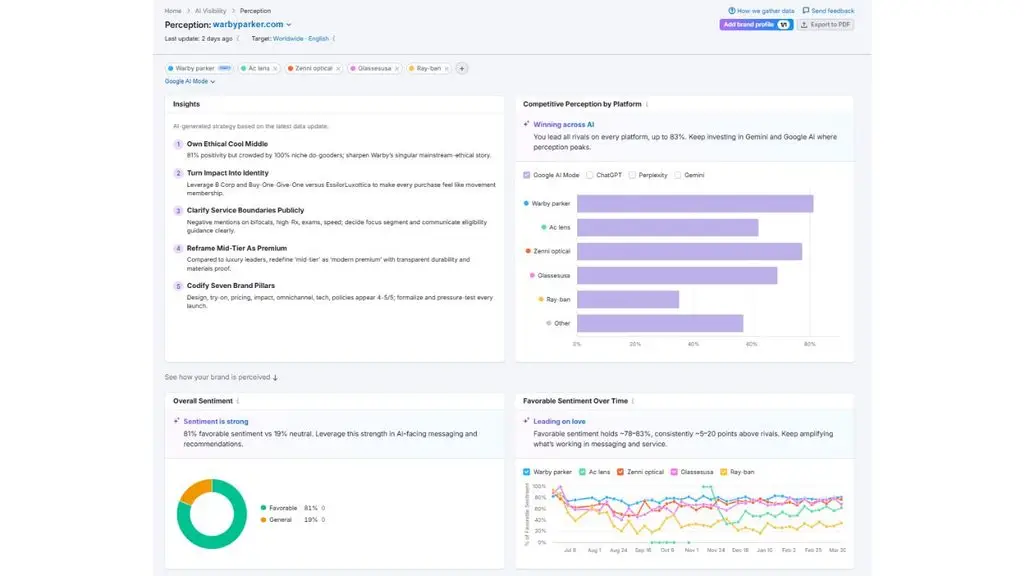The image size is (1024, 576).
Task: Enable the ChatGPT platform checkbox
Action: [x=590, y=175]
